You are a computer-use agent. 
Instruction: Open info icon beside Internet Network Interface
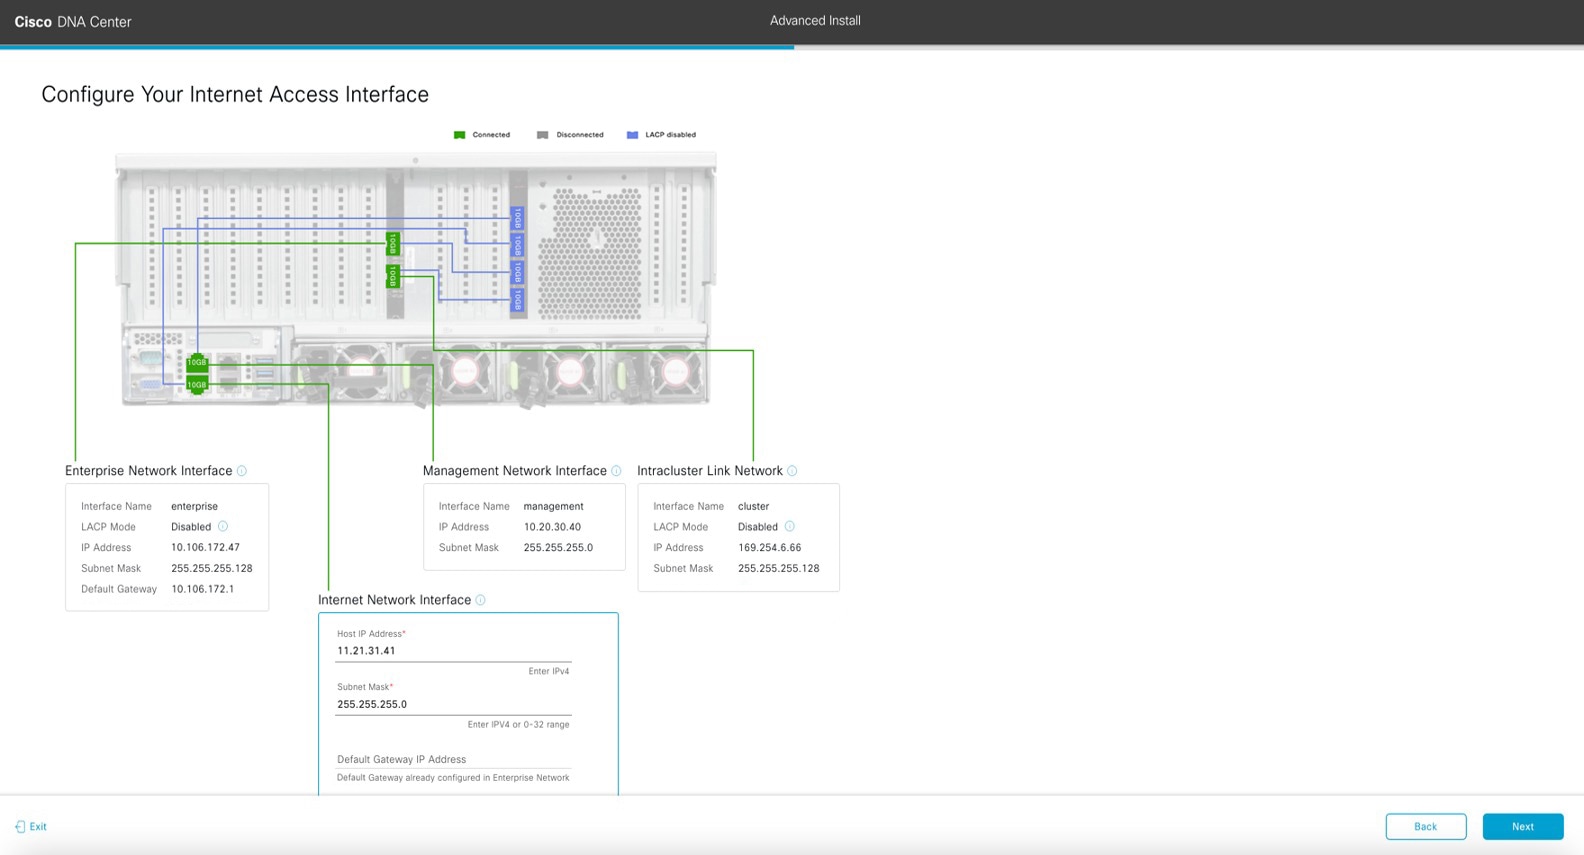tap(480, 600)
